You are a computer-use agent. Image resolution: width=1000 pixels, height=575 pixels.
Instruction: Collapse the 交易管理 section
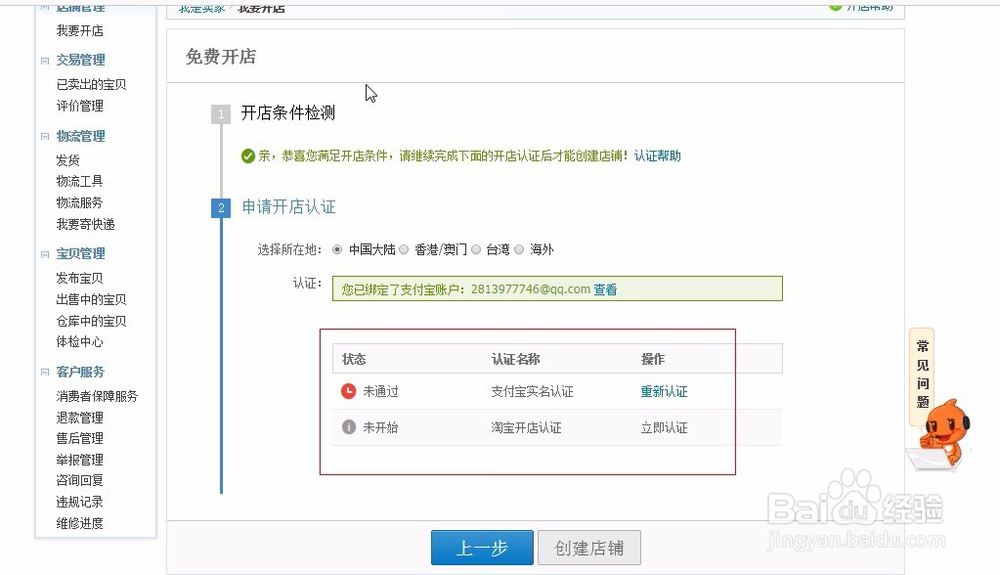point(45,61)
